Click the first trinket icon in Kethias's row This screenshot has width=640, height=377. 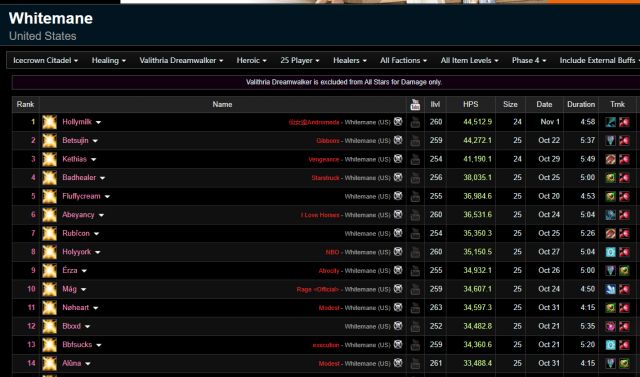pyautogui.click(x=611, y=159)
